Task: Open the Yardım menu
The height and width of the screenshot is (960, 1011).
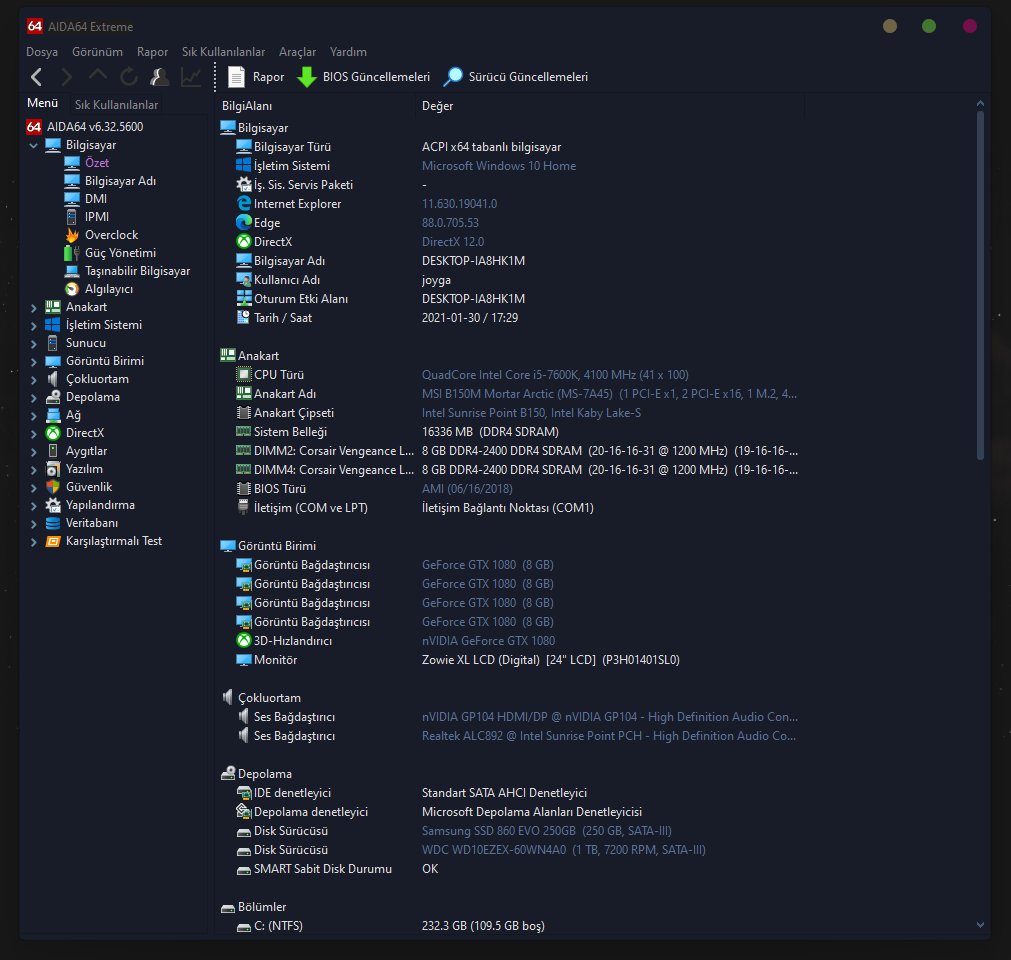Action: coord(348,52)
